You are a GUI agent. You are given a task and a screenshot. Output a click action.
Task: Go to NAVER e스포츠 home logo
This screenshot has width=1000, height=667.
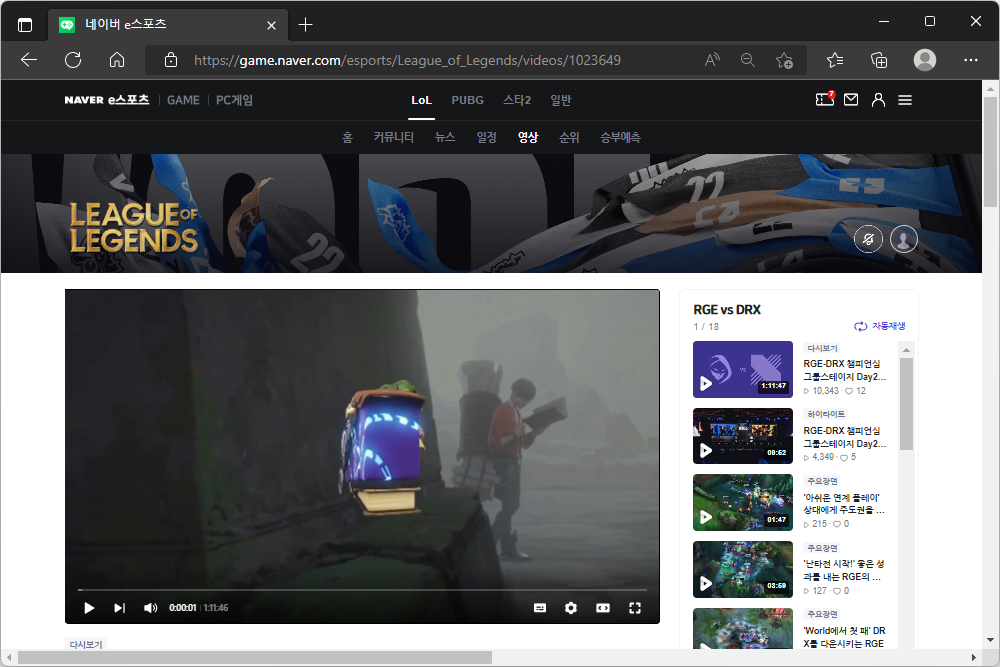click(x=107, y=100)
